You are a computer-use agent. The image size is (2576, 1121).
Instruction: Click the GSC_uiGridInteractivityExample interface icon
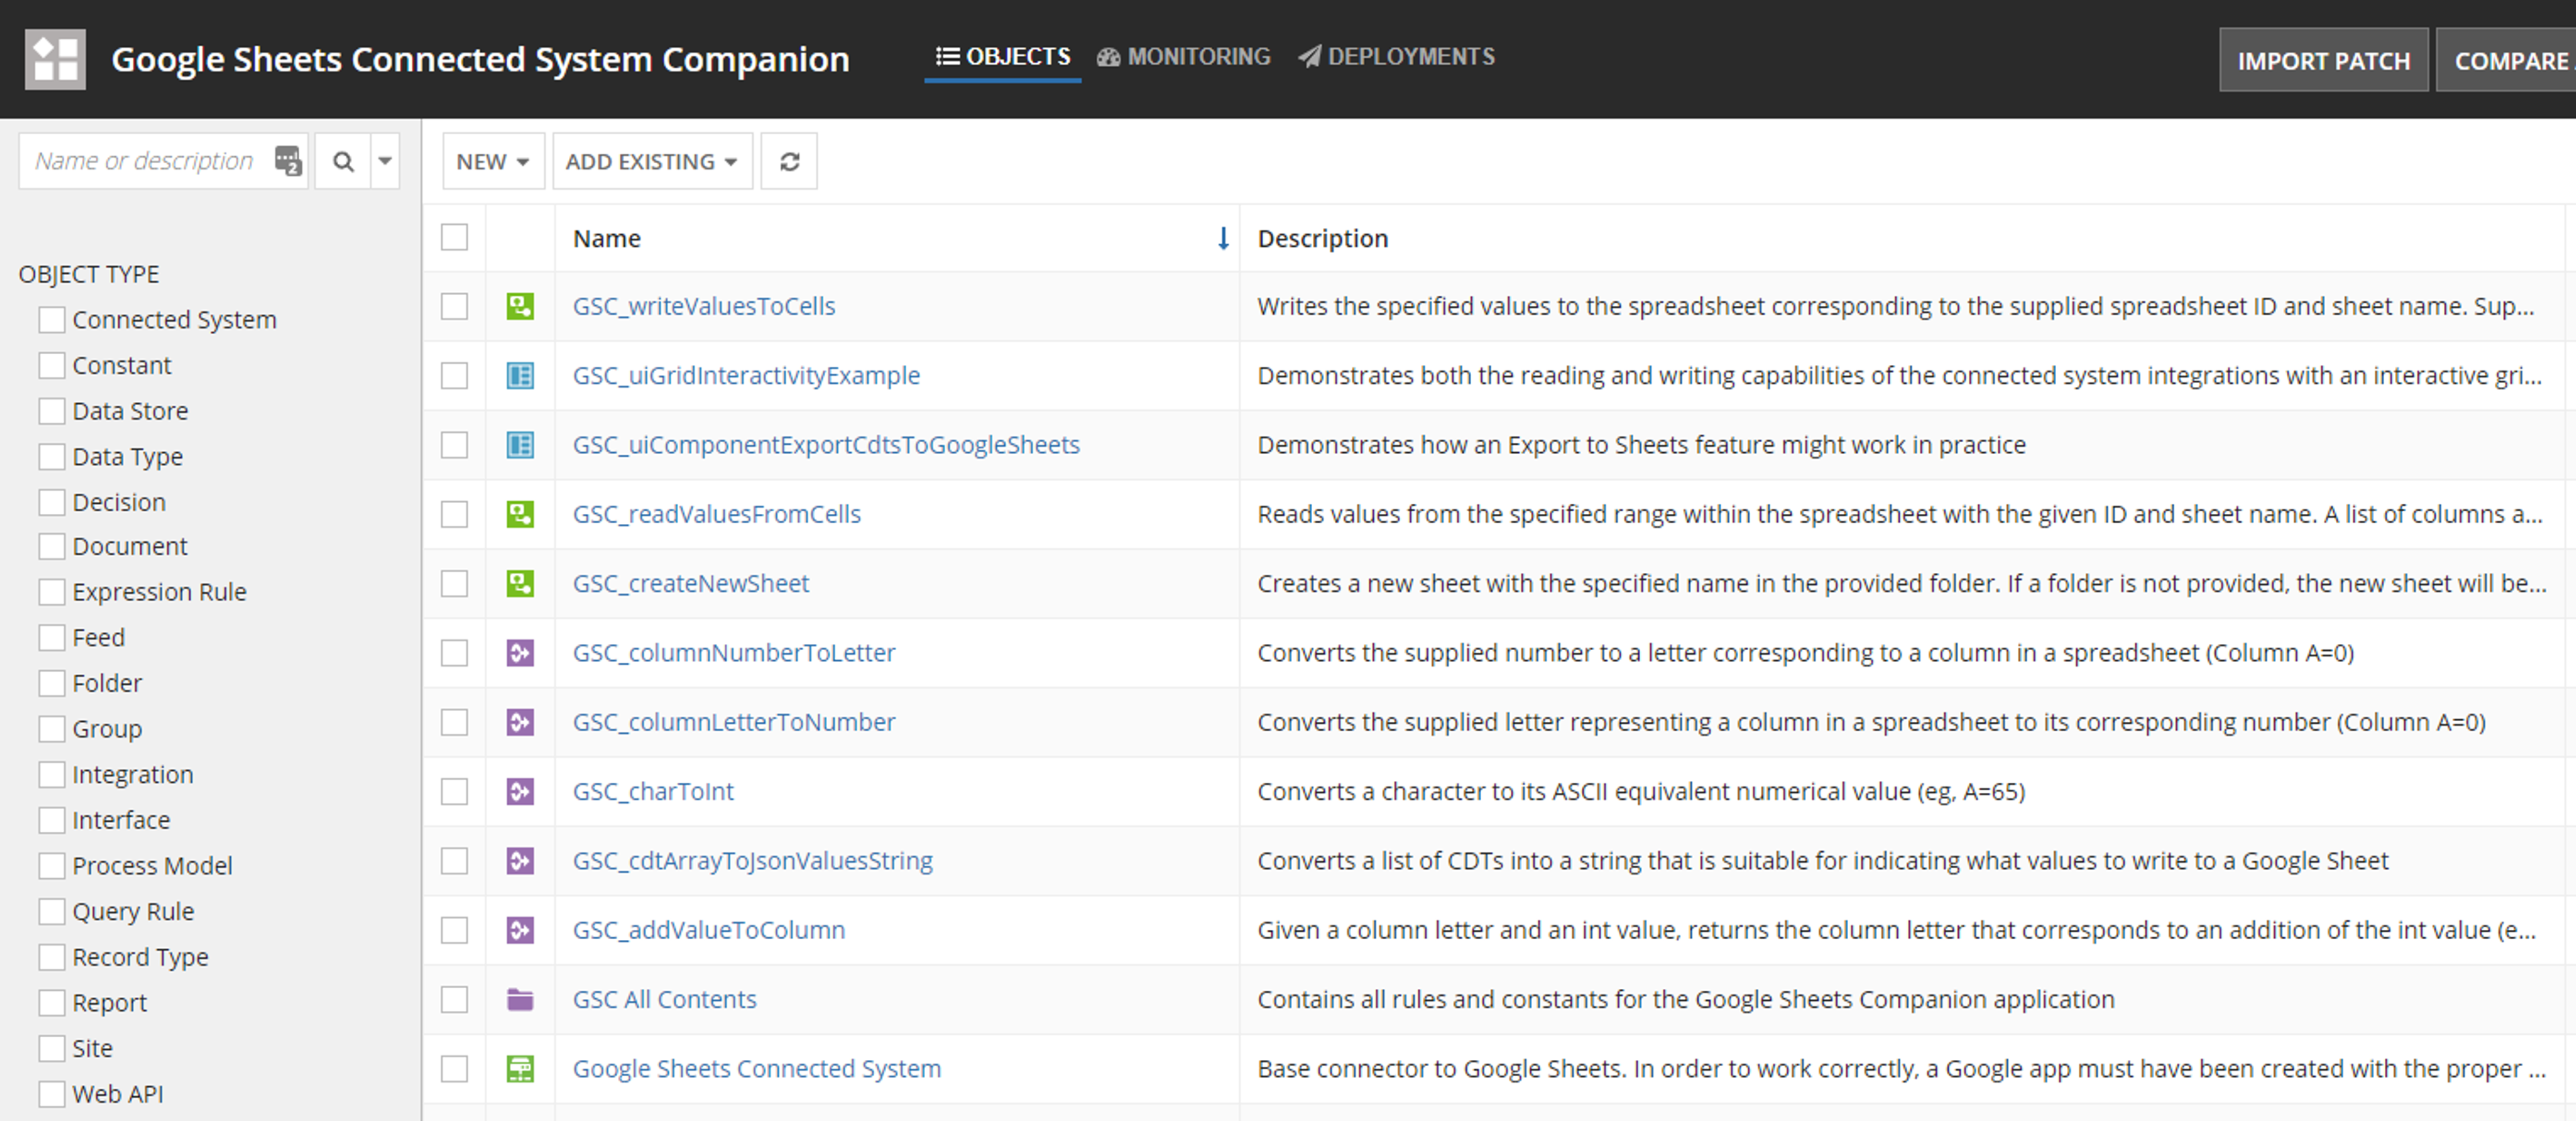[x=520, y=375]
